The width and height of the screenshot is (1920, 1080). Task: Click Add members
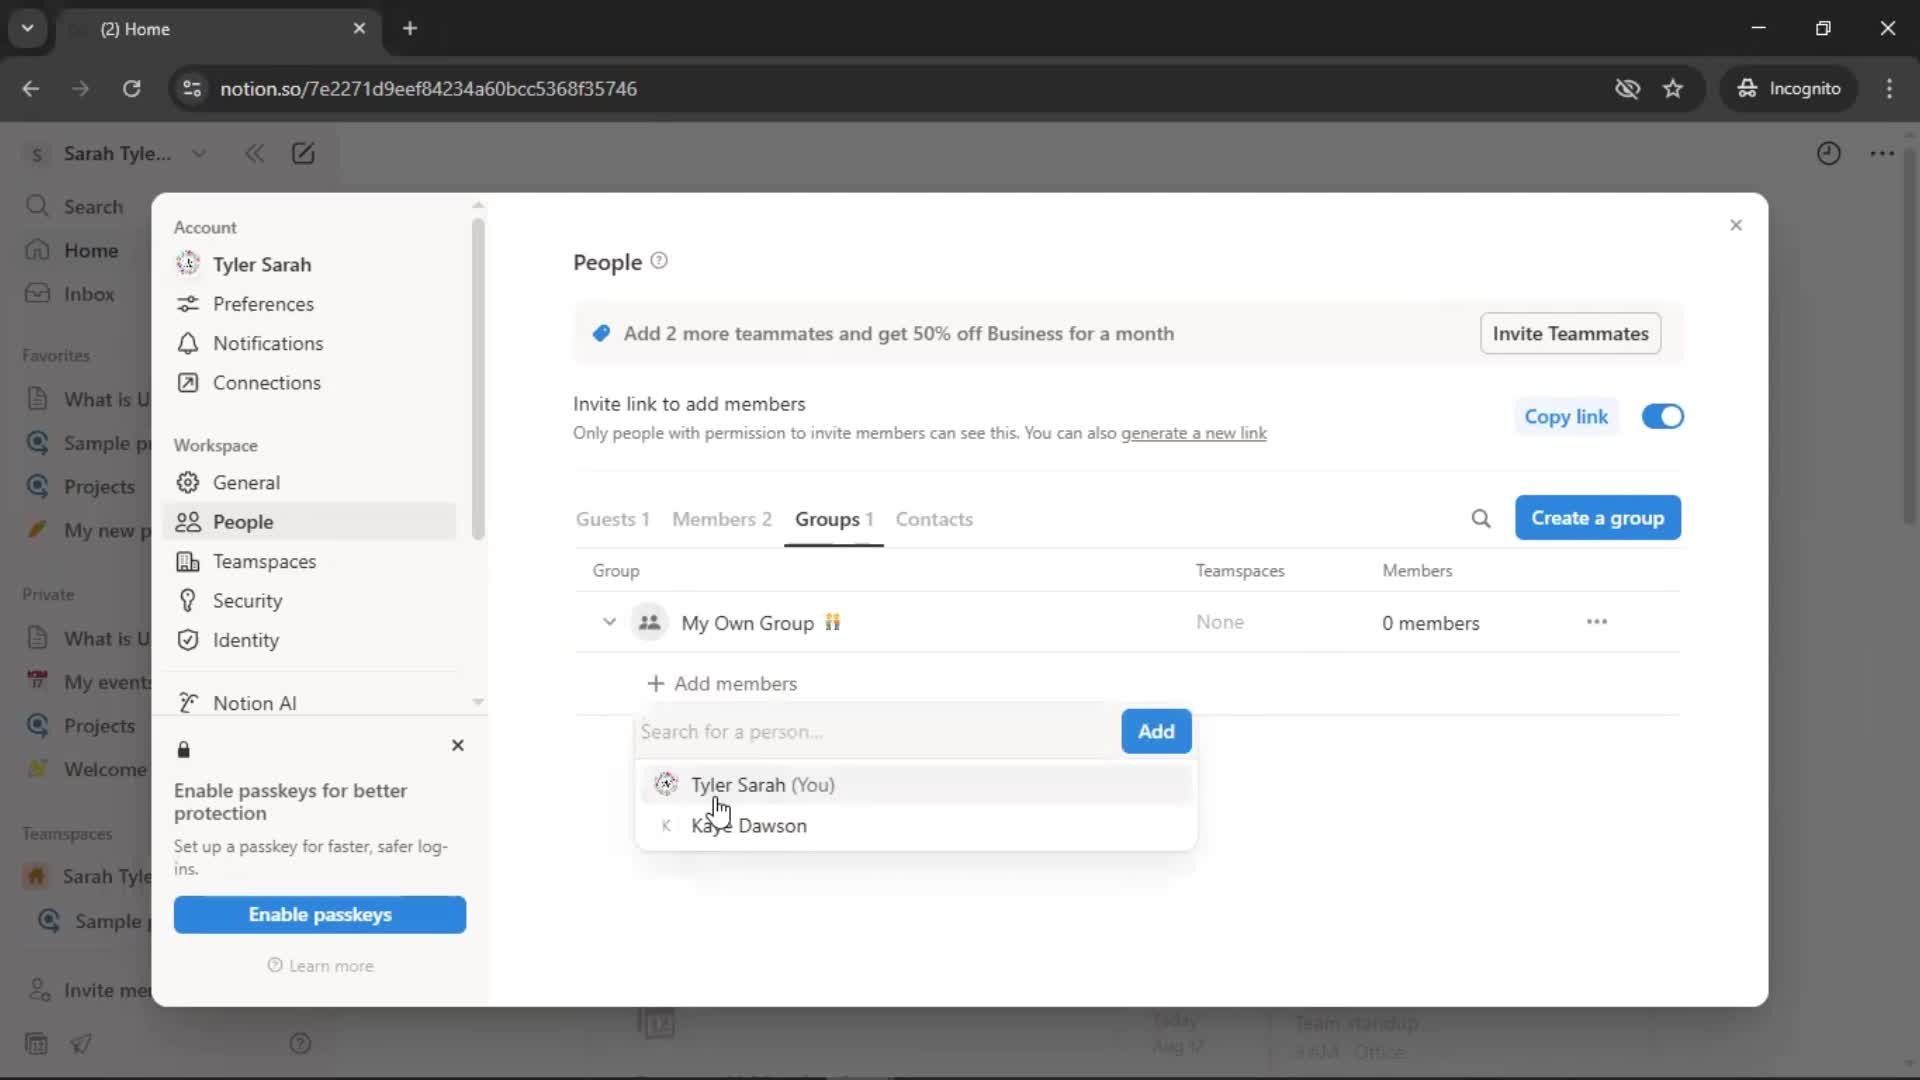[x=722, y=684]
